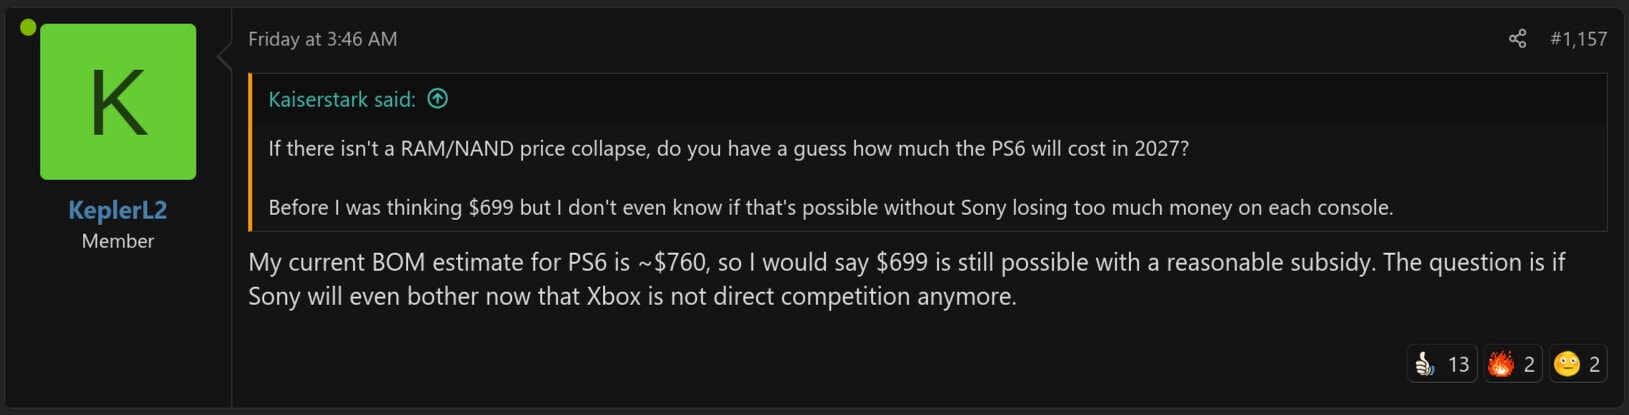The width and height of the screenshot is (1629, 415).
Task: Click the up-arrow icon beside Kaiserstark said
Action: [x=438, y=98]
